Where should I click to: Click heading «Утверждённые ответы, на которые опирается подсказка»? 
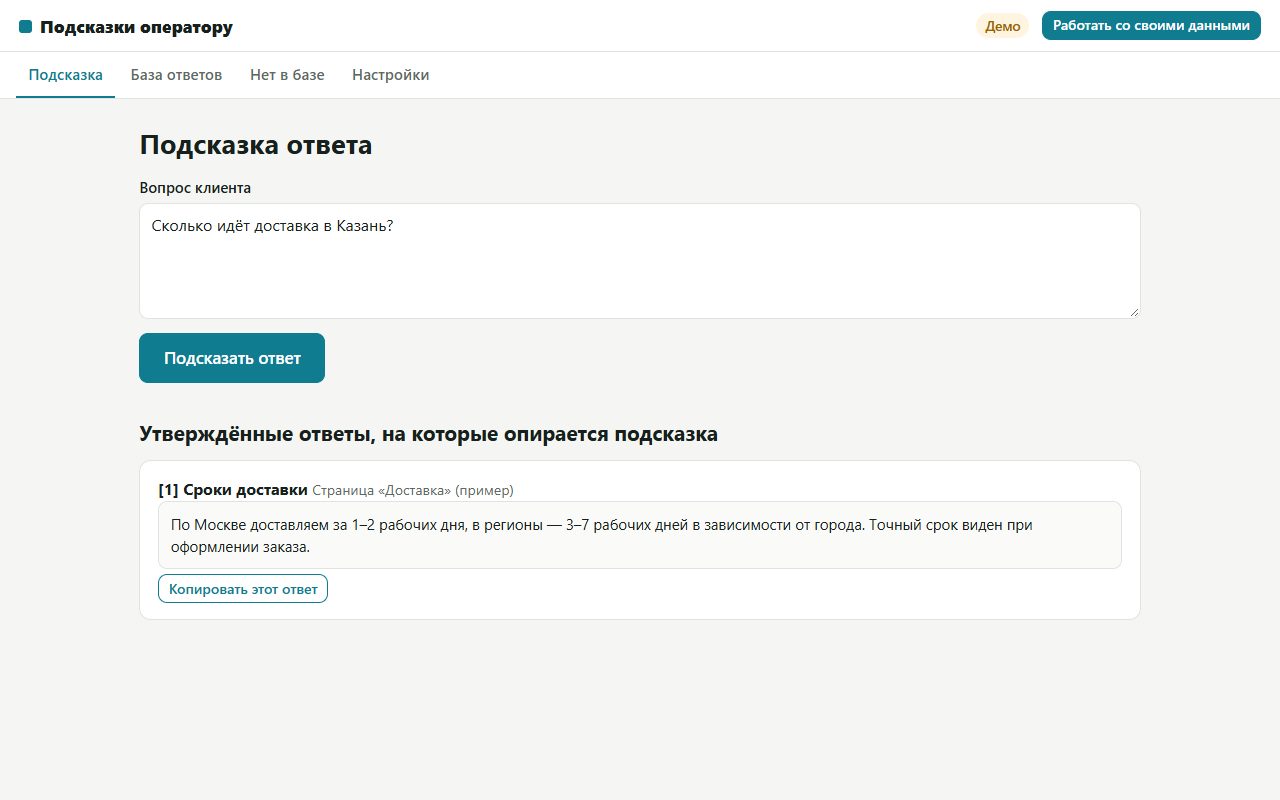pyautogui.click(x=428, y=434)
